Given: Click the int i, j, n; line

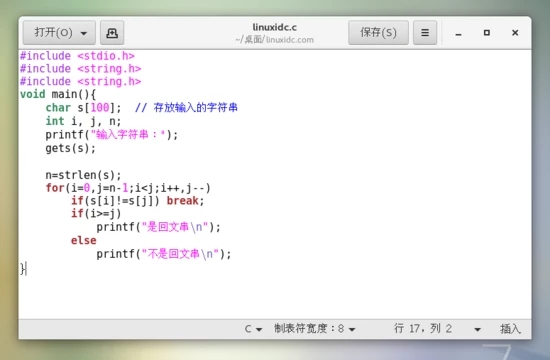Looking at the screenshot, I should [83, 121].
